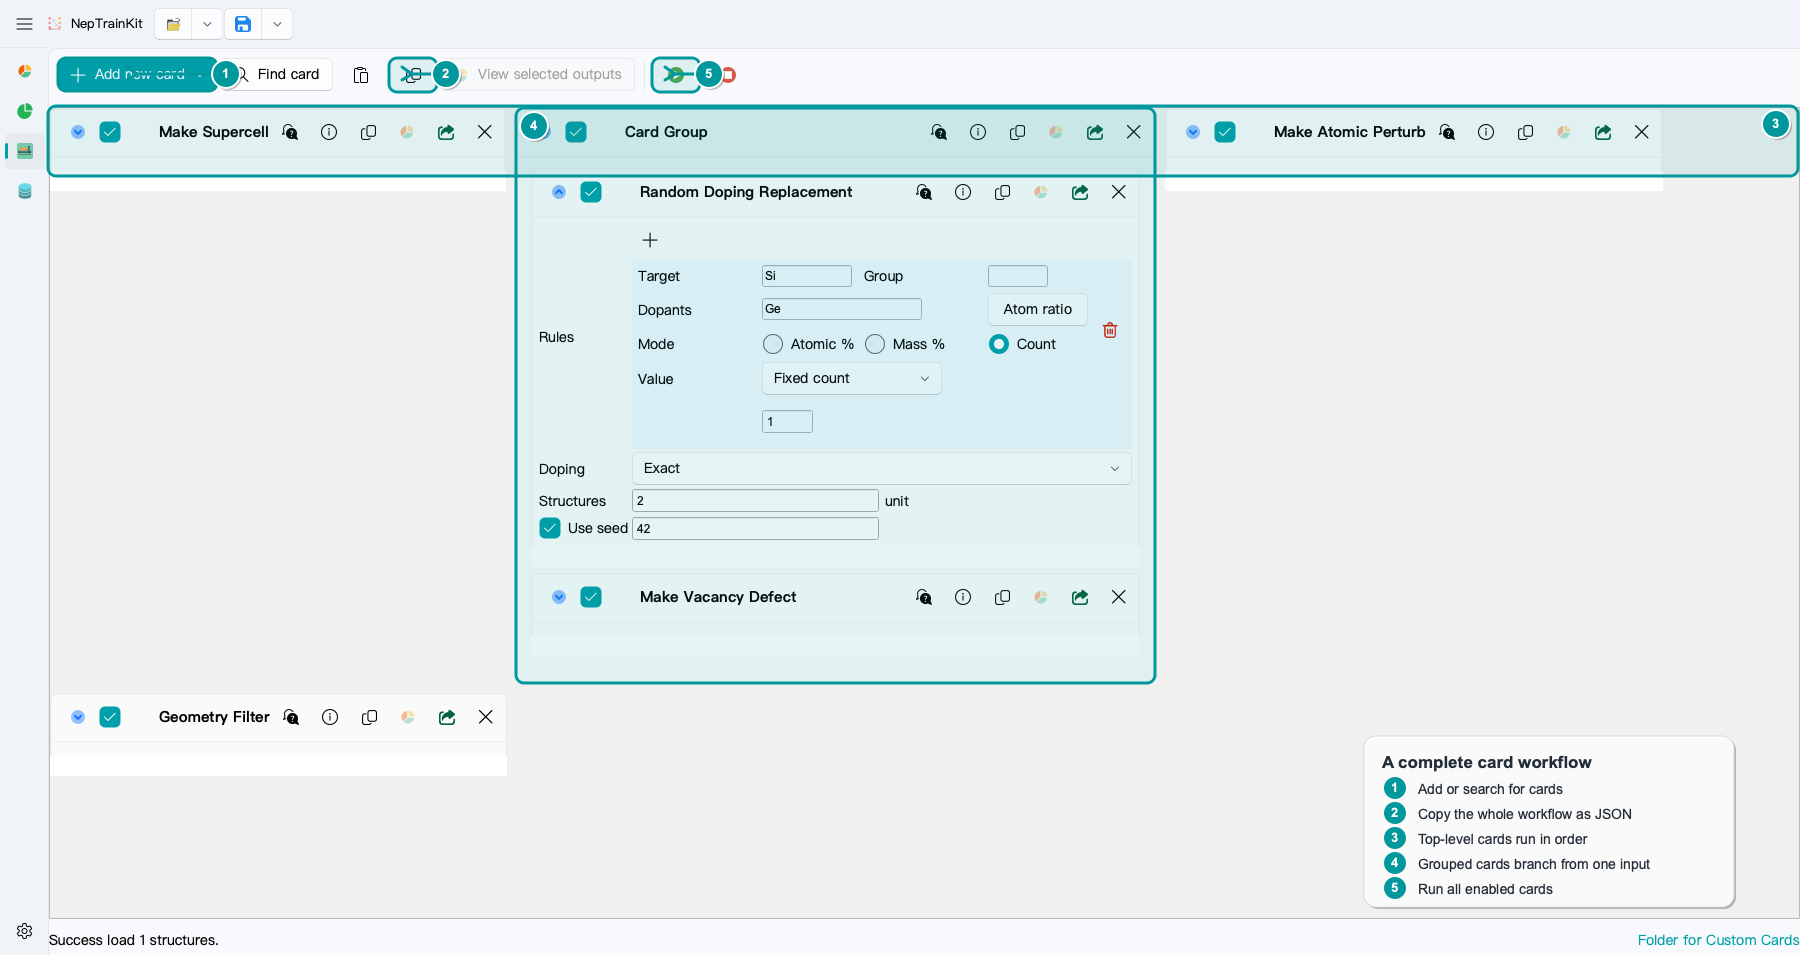Select the card workflow sidebar page
Viewport: 1800px width, 955px height.
click(x=25, y=151)
